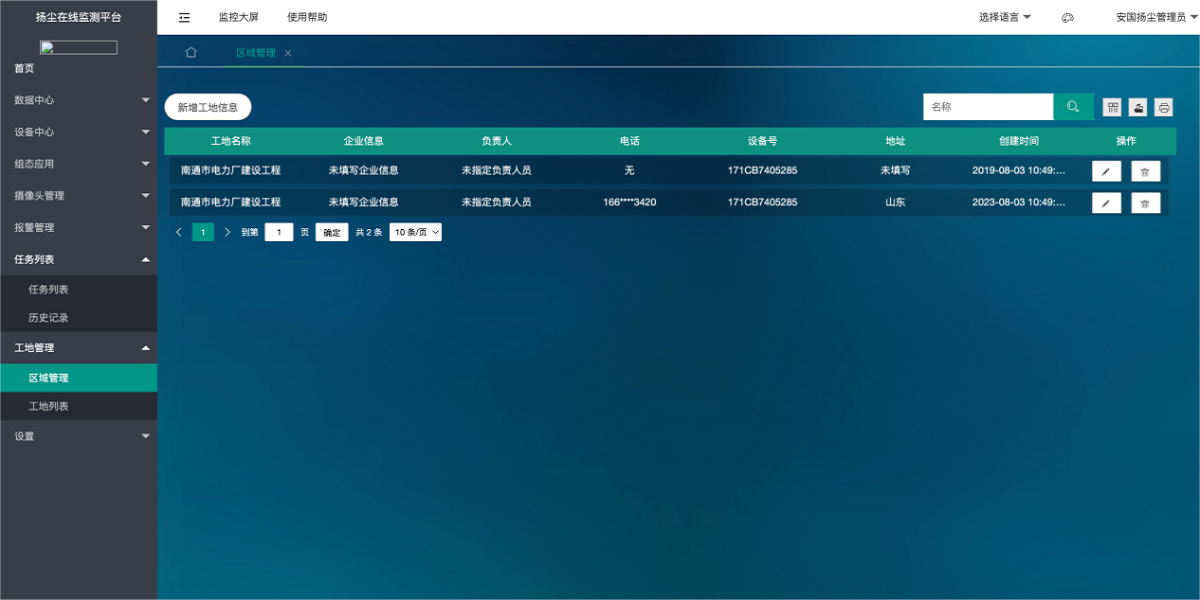Click the green search magnifier button
This screenshot has width=1200, height=600.
coord(1073,107)
